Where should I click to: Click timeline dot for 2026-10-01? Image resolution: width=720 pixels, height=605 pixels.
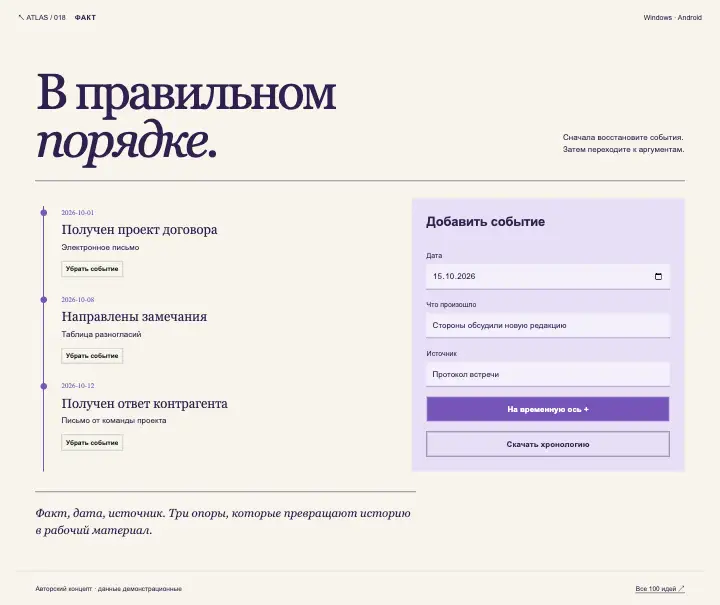pyautogui.click(x=44, y=213)
